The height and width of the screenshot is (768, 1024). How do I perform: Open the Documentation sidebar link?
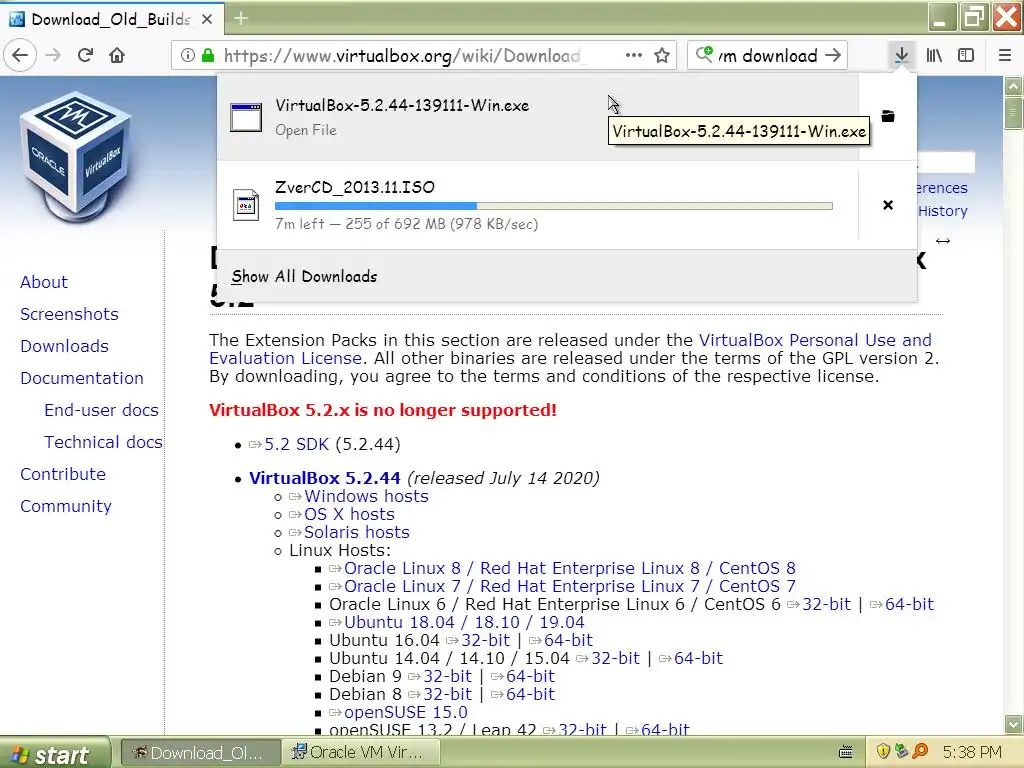82,378
